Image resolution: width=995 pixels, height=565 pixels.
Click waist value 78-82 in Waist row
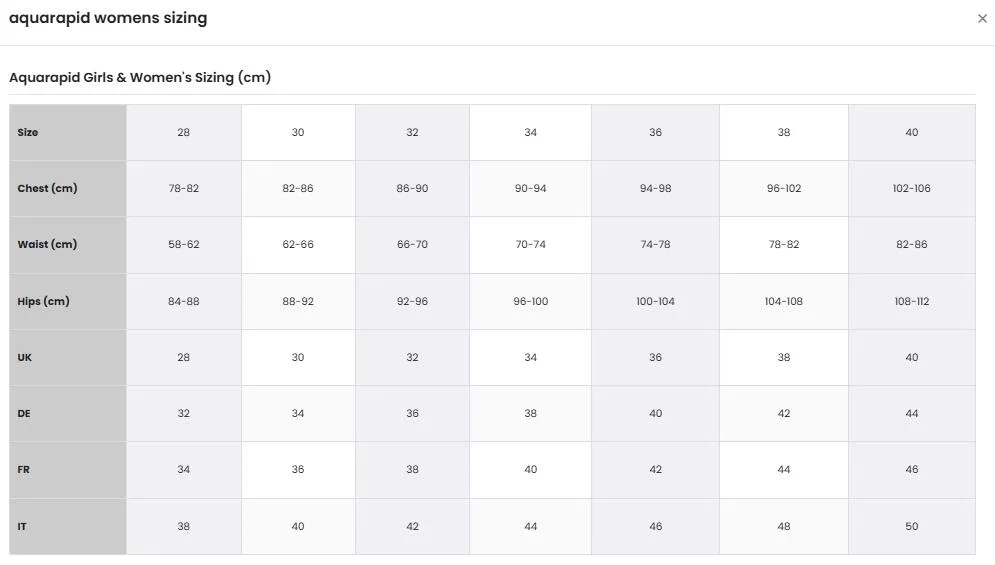pos(784,244)
